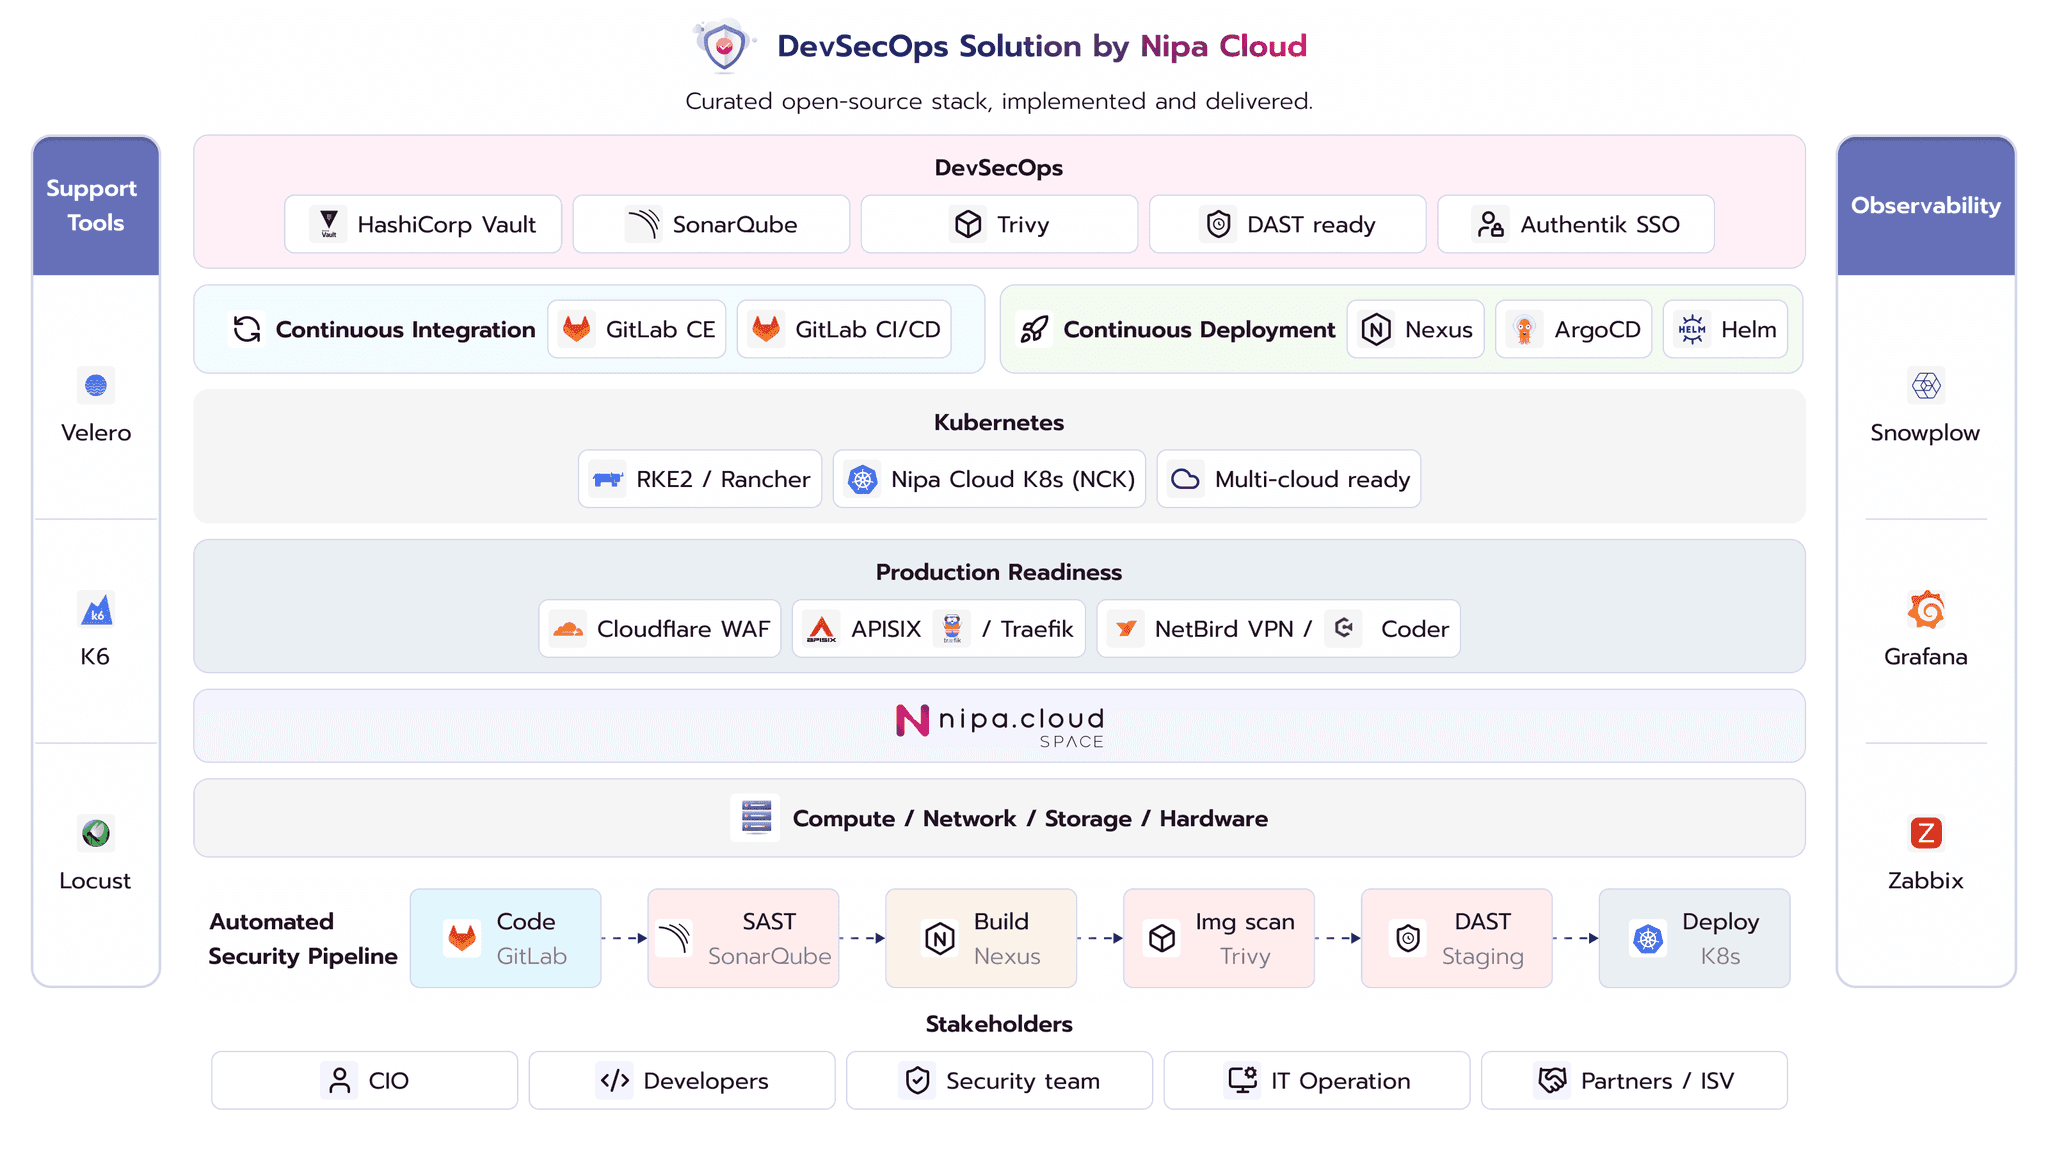Click the SonarQube icon in the DevSecOps row

pyautogui.click(x=644, y=224)
